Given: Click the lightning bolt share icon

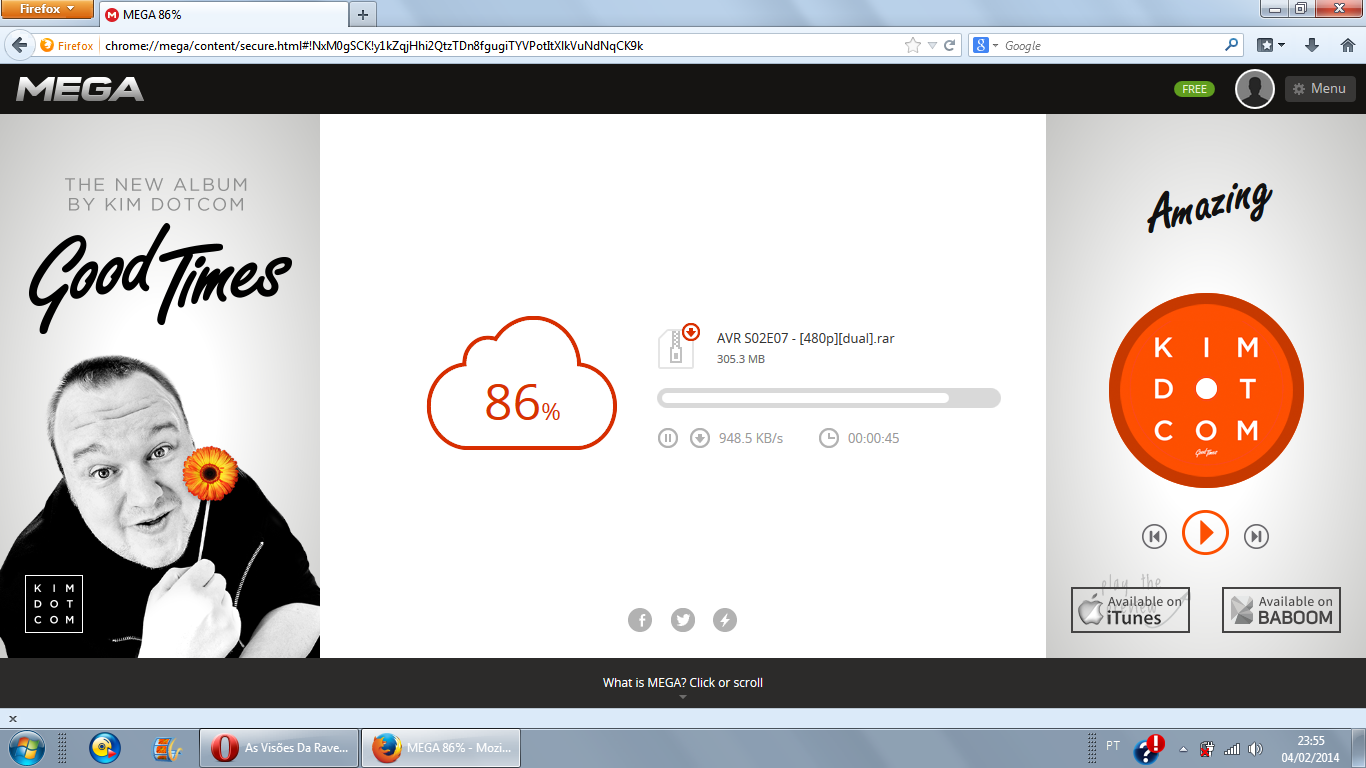Looking at the screenshot, I should pyautogui.click(x=725, y=620).
